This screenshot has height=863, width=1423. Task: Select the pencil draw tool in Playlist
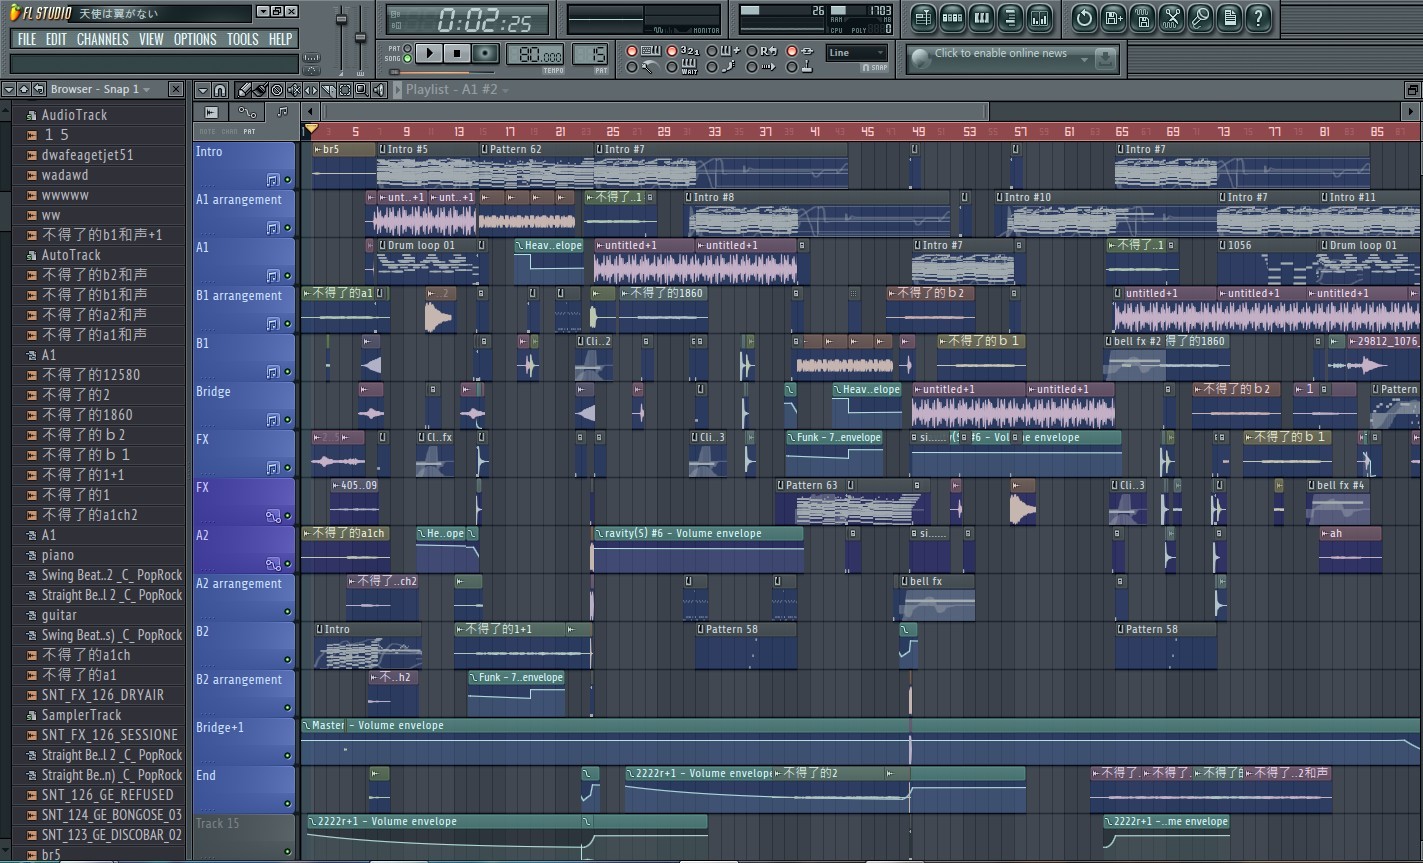(x=244, y=90)
